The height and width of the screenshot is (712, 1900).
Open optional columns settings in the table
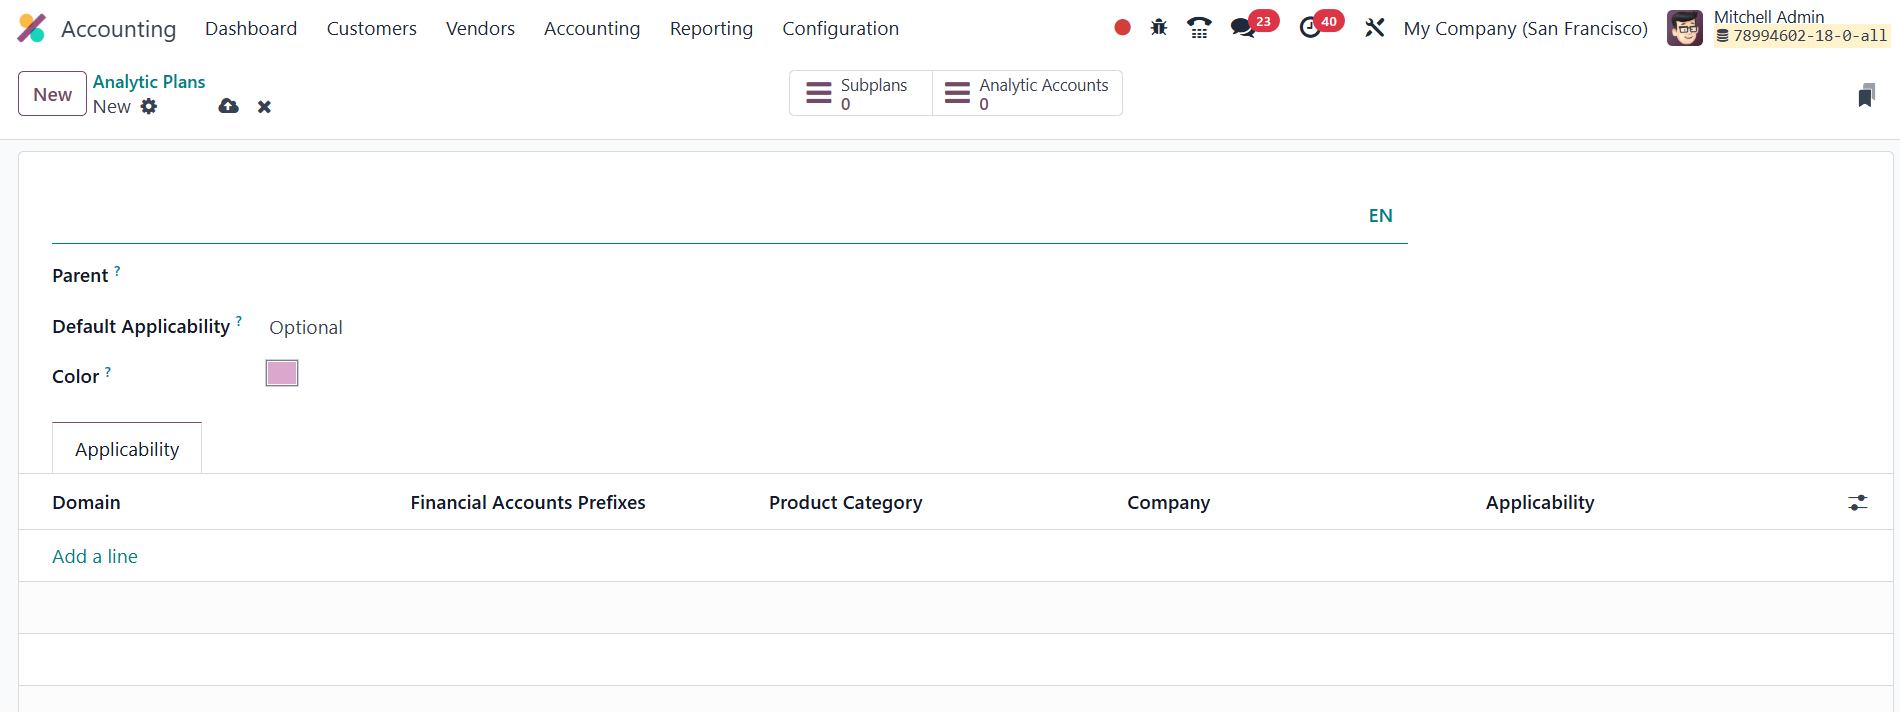click(1857, 503)
